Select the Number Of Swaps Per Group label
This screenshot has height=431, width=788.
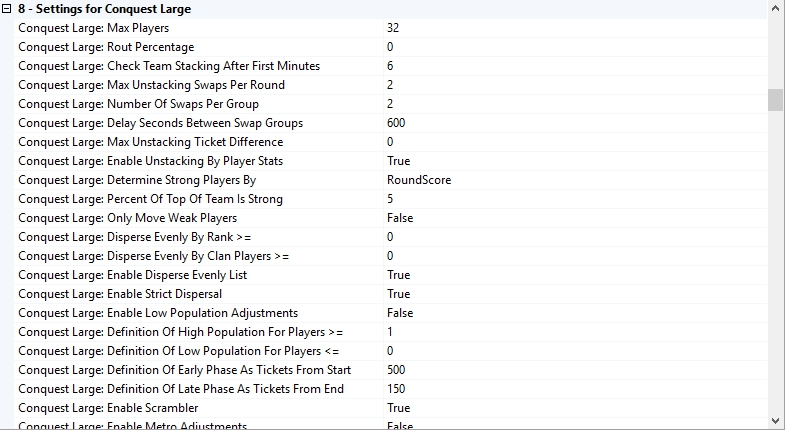pyautogui.click(x=138, y=104)
